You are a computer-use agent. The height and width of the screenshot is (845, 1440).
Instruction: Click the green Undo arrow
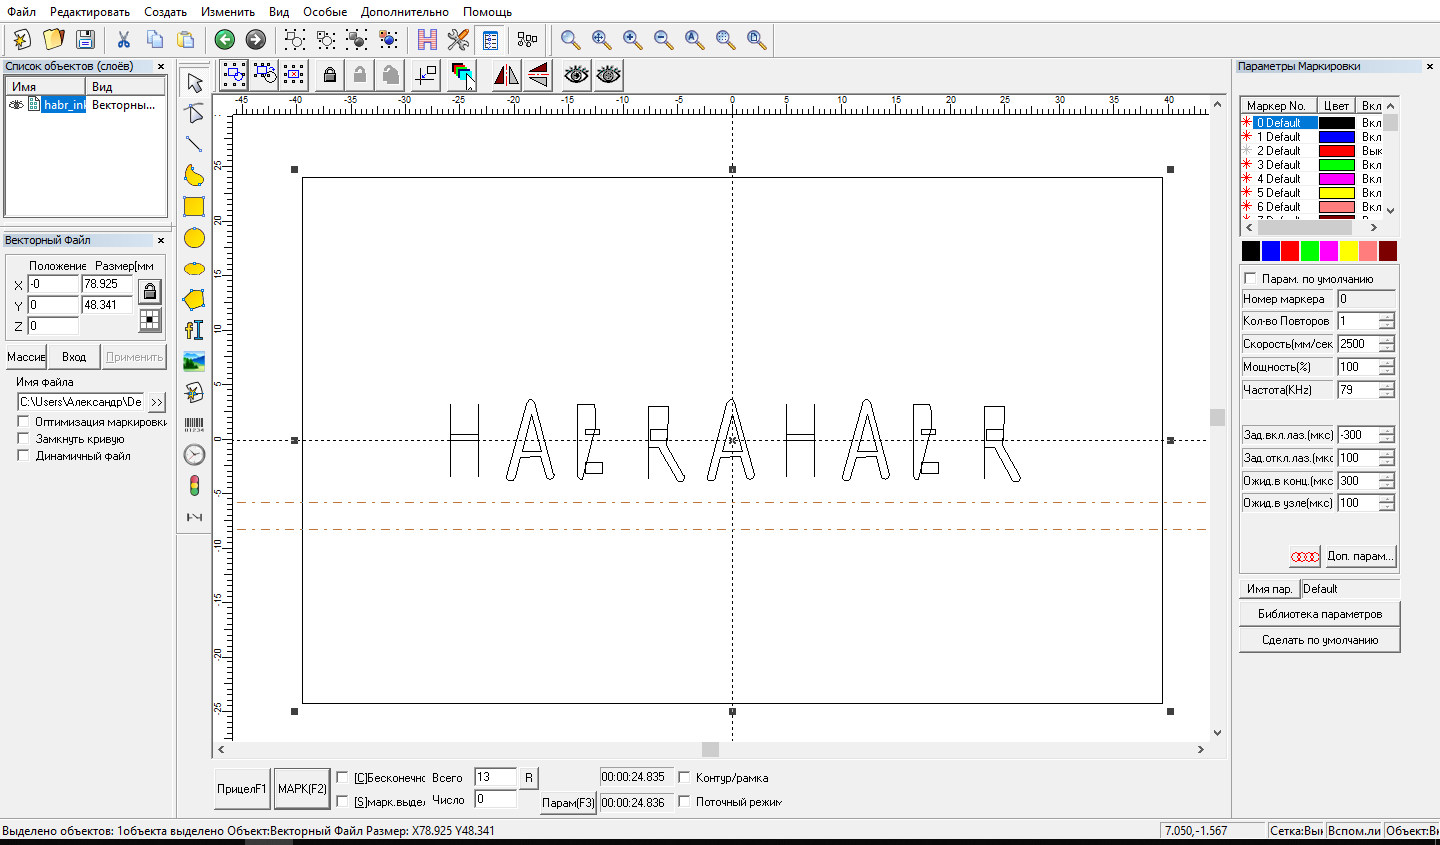[225, 40]
